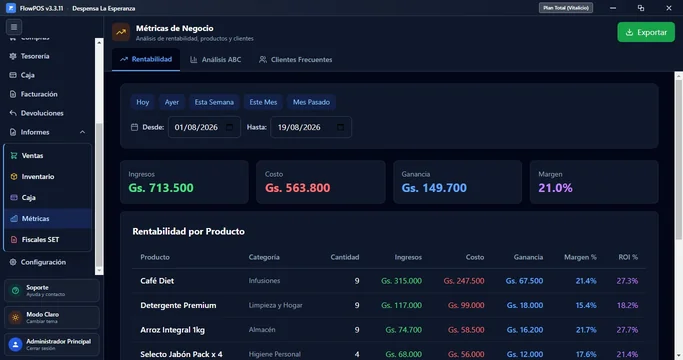Open the top-level Caja sidebar item below Tesorería
Image resolution: width=683 pixels, height=360 pixels.
[27, 75]
